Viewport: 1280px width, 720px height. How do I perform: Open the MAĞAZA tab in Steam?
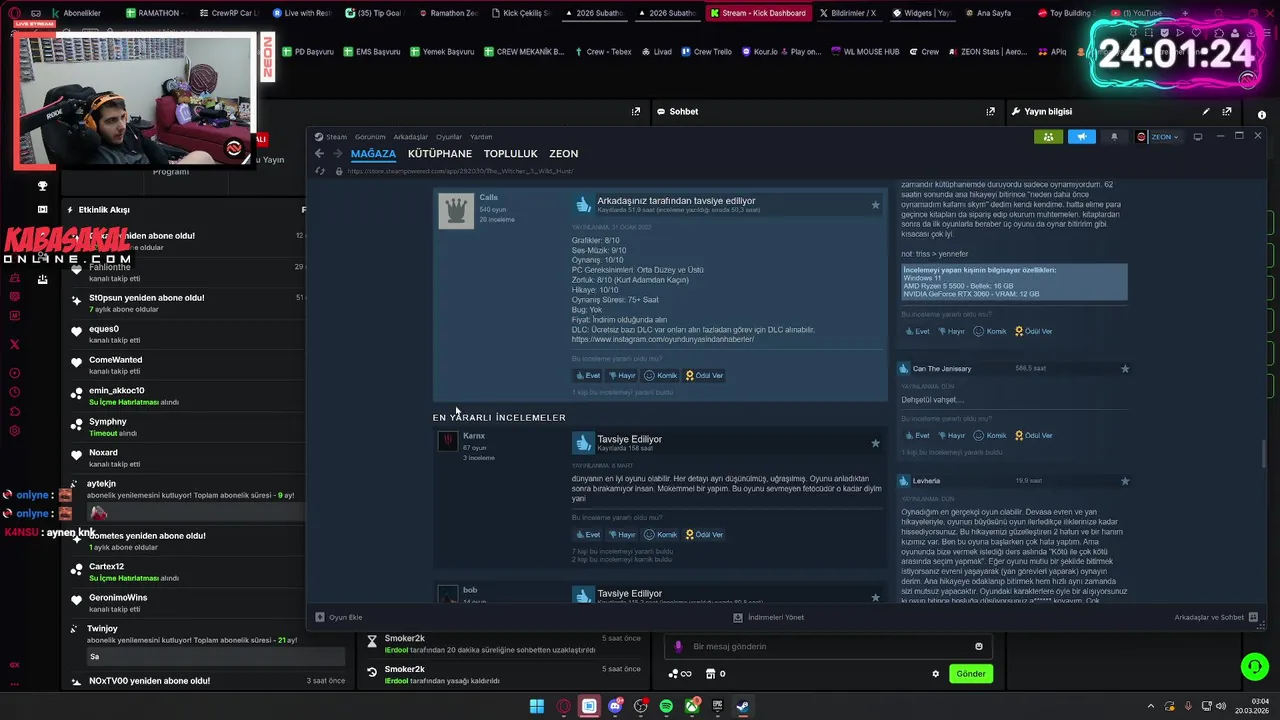[373, 154]
